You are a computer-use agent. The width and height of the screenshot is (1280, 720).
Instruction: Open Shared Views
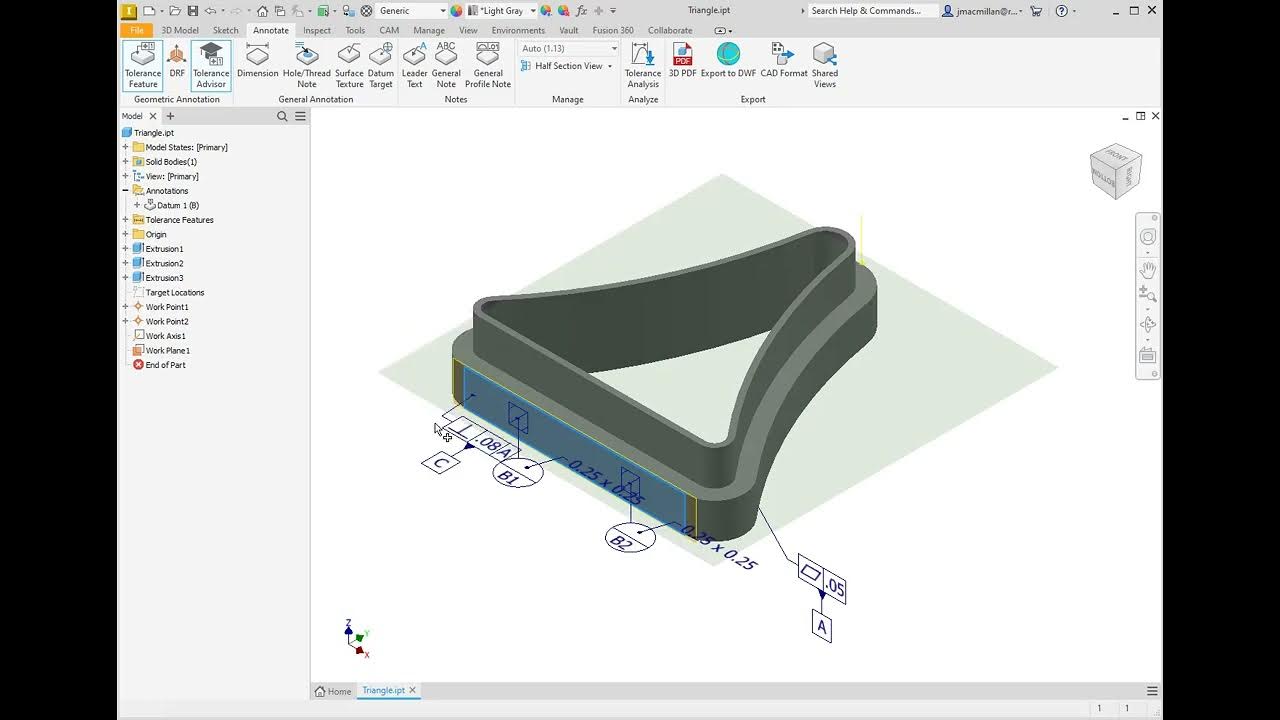click(x=825, y=66)
